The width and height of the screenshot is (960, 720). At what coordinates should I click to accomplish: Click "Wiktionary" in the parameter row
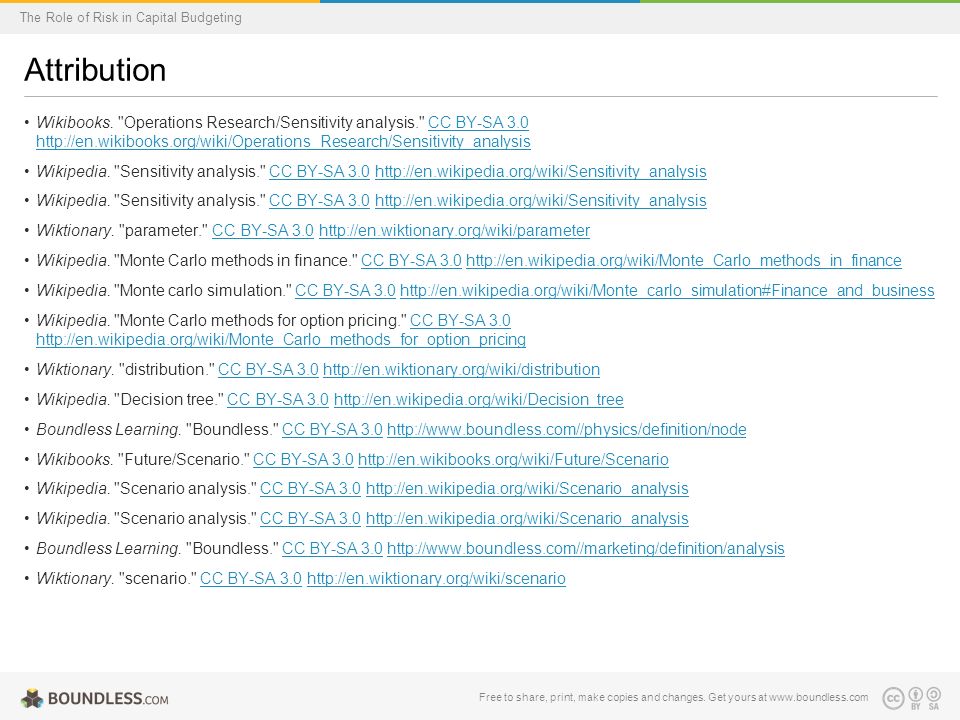click(x=75, y=231)
